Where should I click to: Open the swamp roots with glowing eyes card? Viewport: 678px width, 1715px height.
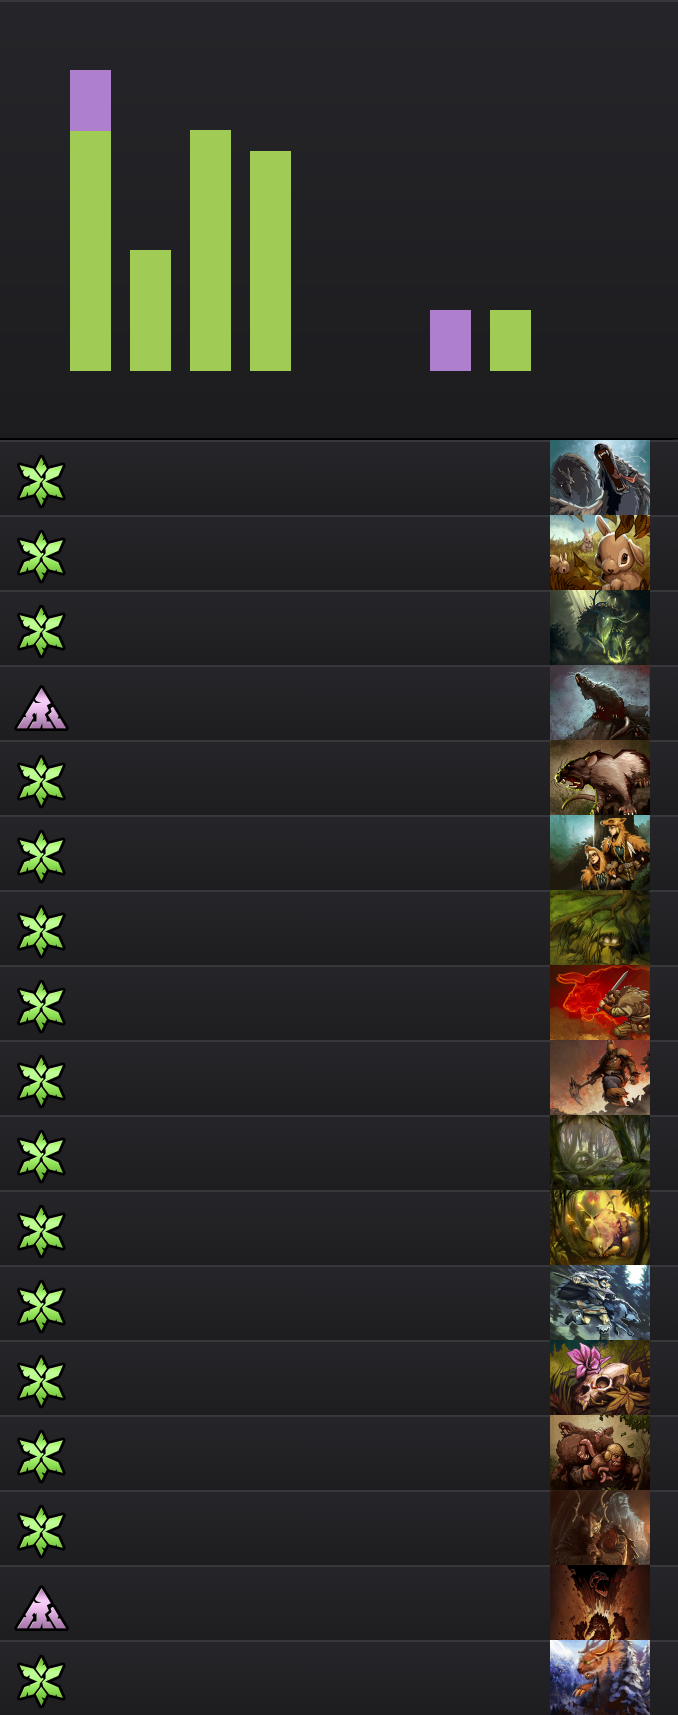click(x=600, y=928)
